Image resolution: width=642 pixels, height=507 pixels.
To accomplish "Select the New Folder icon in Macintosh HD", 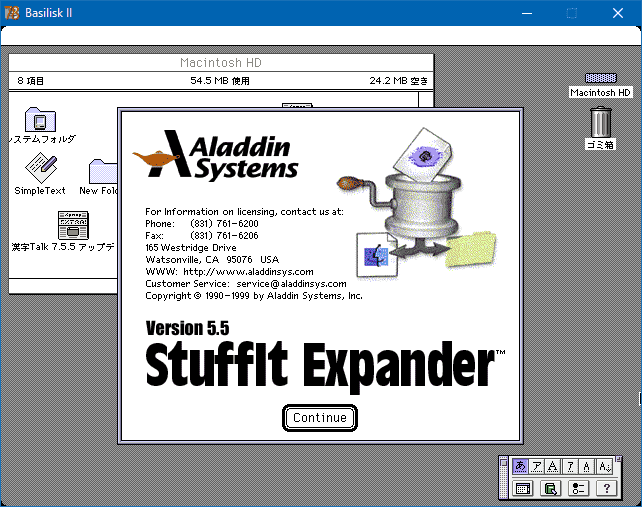I will click(x=102, y=171).
